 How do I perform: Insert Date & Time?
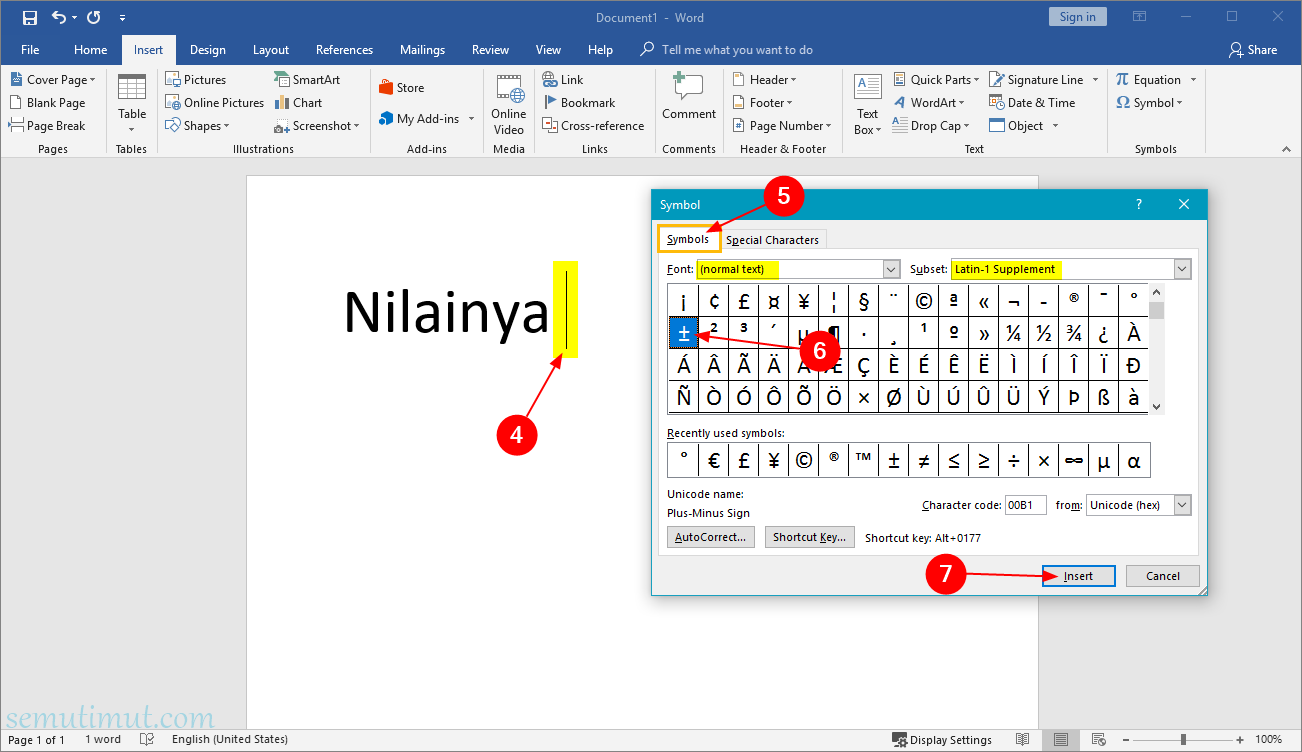pyautogui.click(x=1032, y=103)
